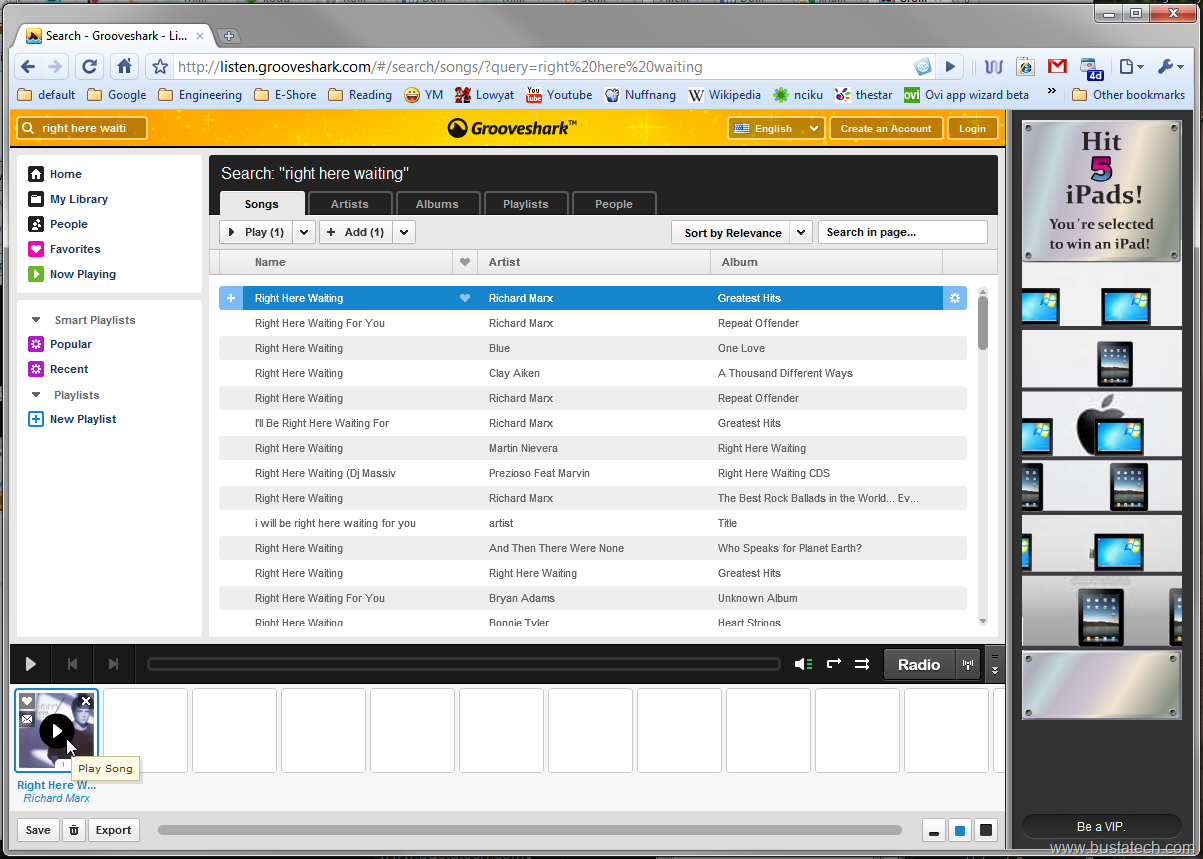The height and width of the screenshot is (859, 1203).
Task: Select the Songs tab
Action: click(262, 204)
